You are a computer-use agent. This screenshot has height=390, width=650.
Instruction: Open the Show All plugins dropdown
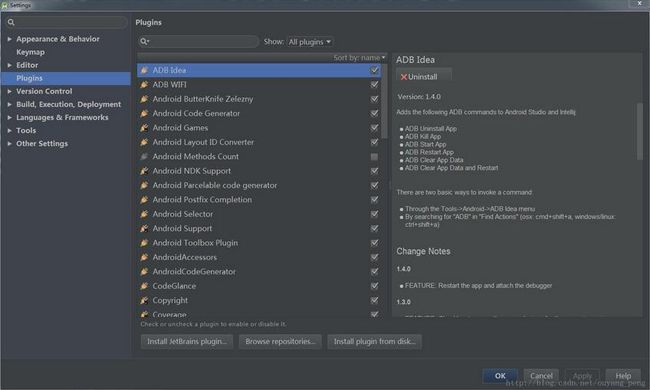click(310, 42)
